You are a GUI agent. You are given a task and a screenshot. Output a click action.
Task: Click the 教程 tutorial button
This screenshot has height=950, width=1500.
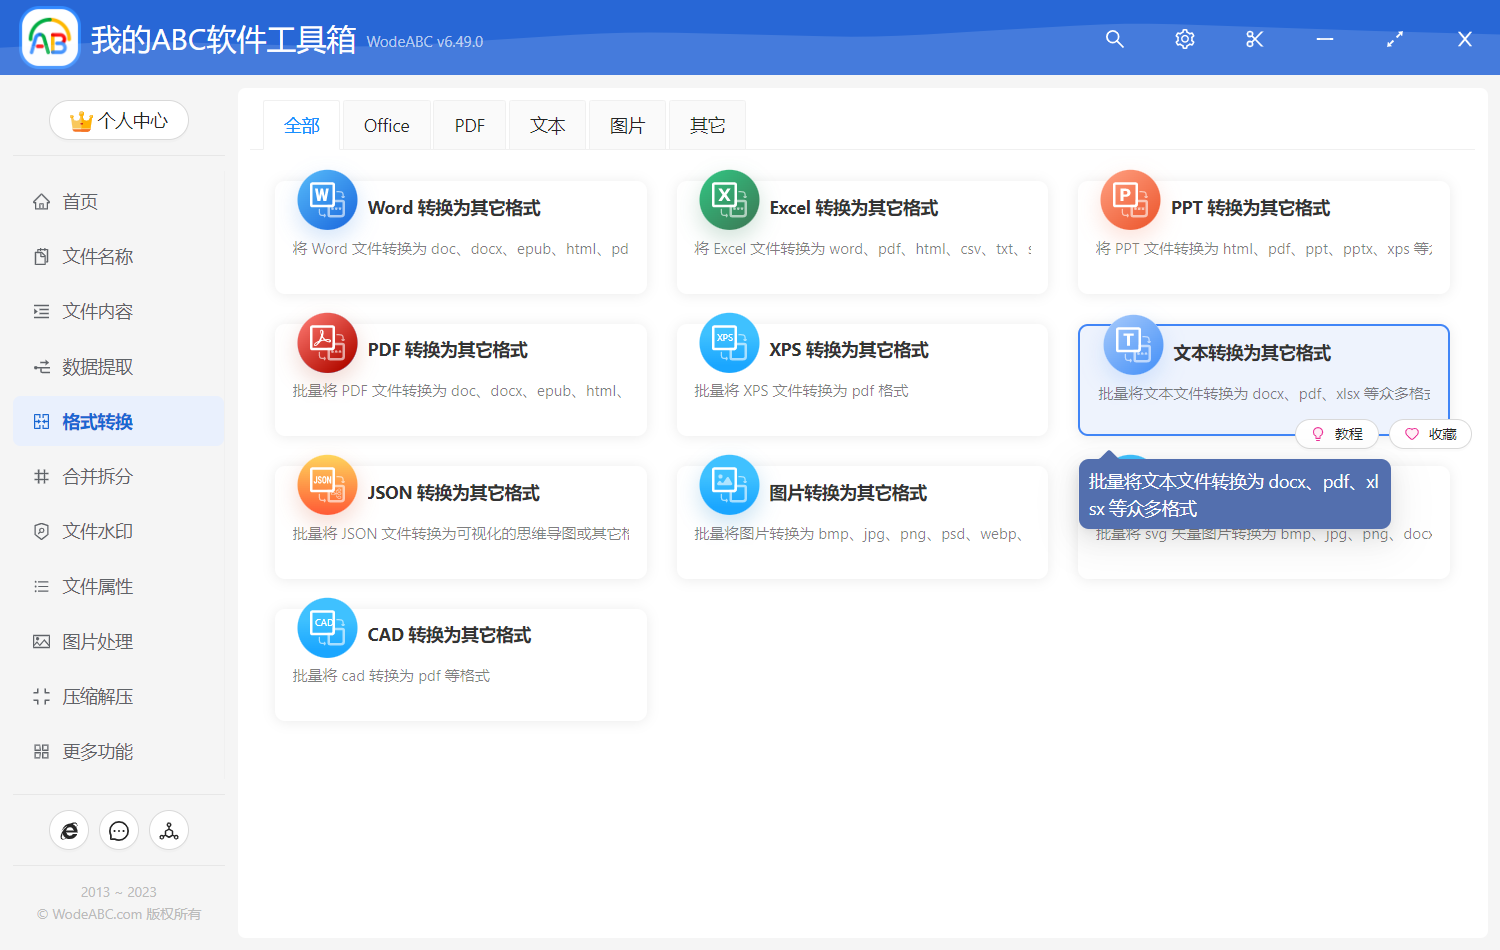(x=1338, y=433)
